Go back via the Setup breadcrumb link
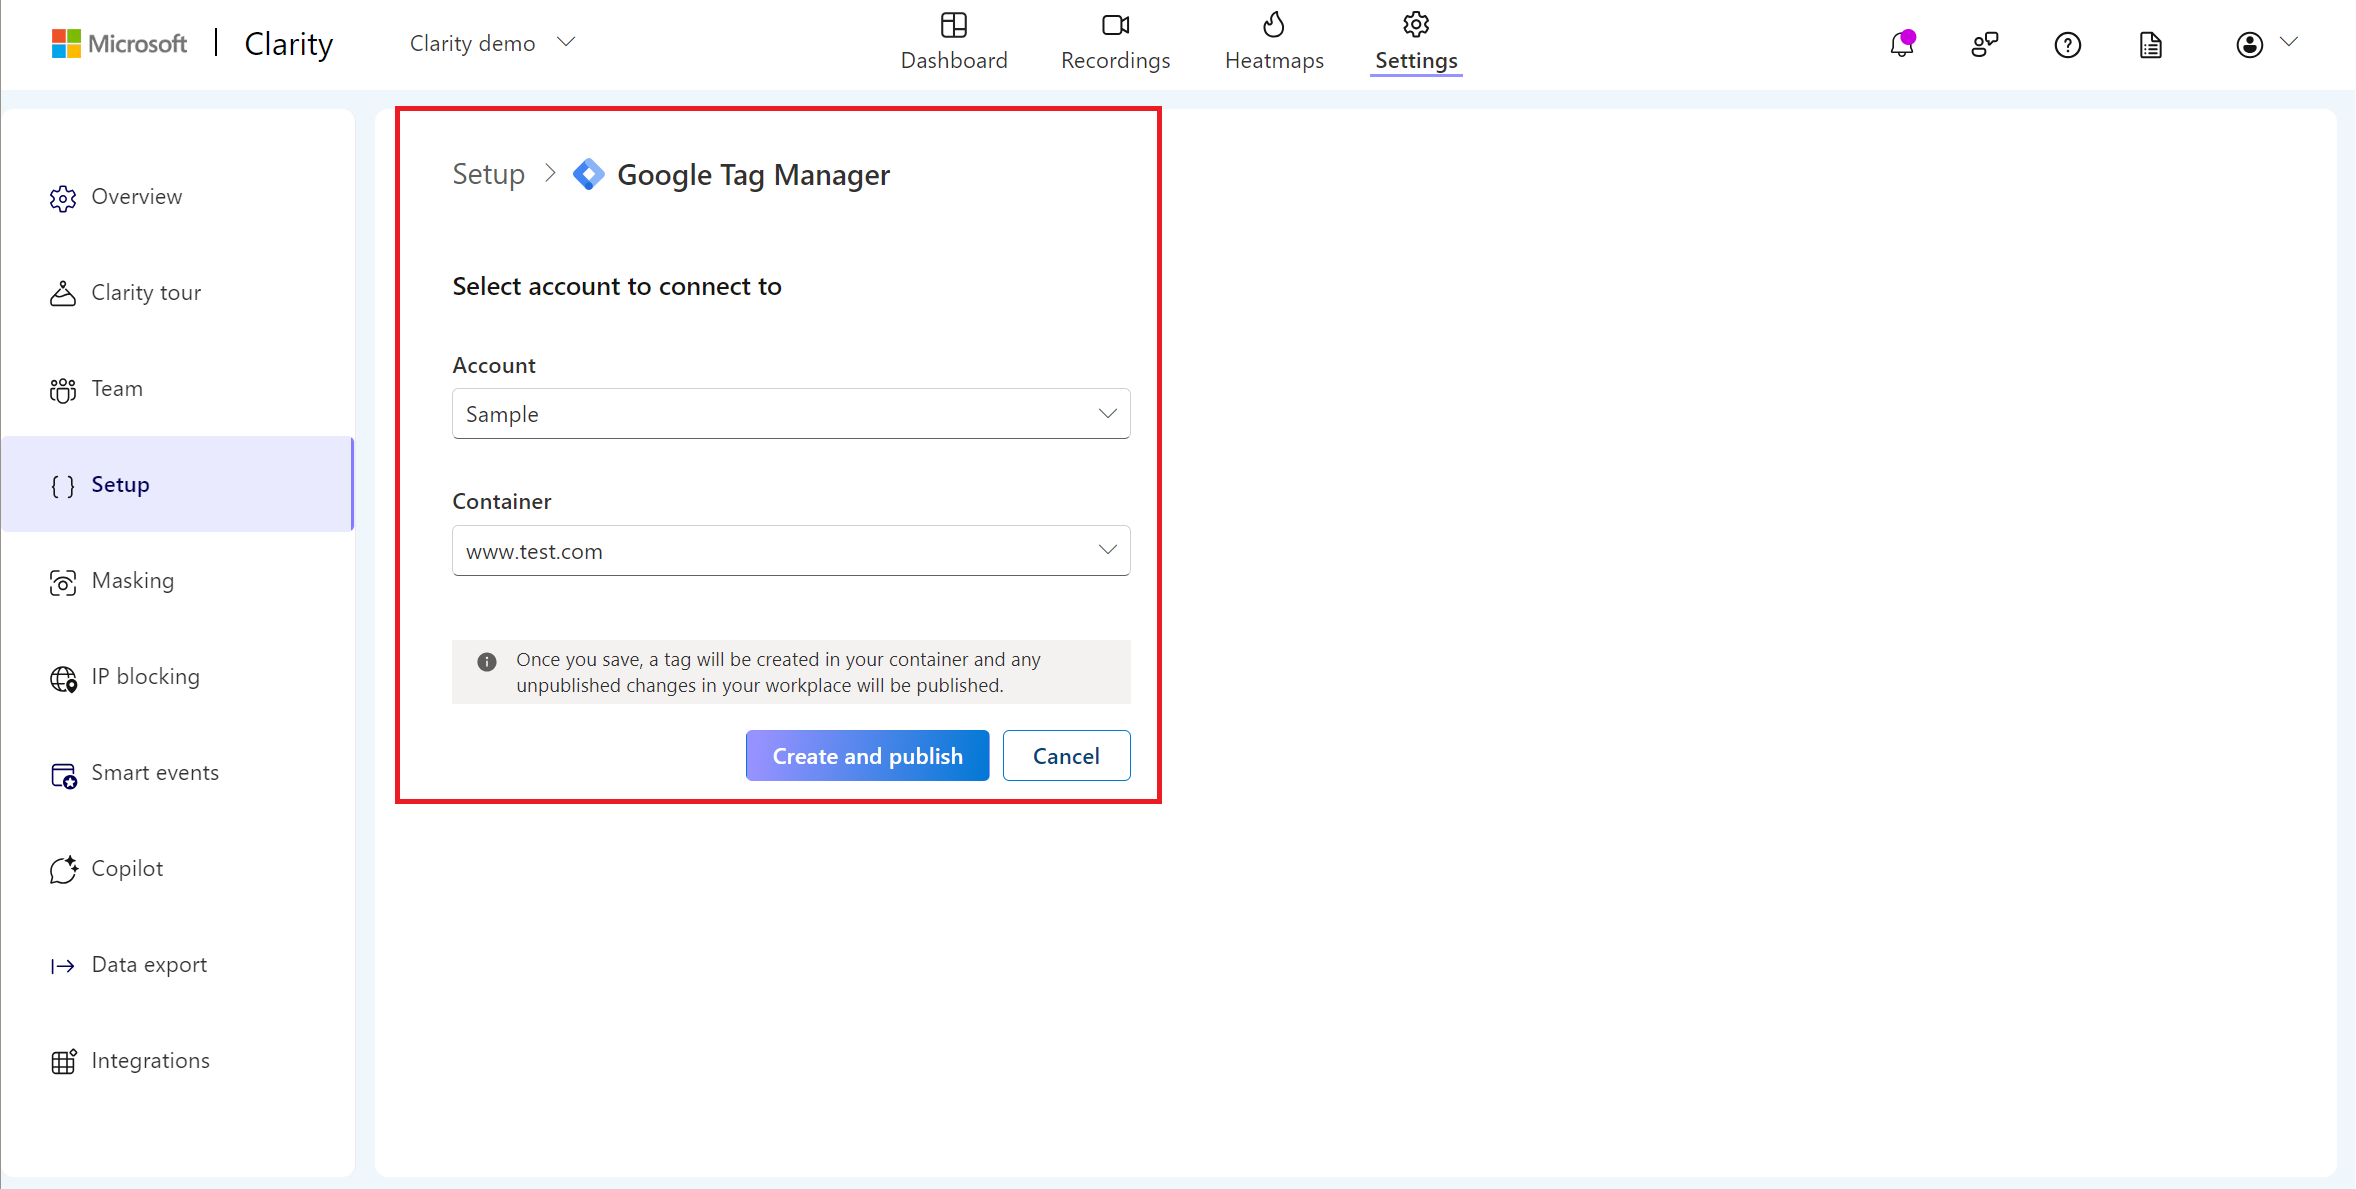2356x1189 pixels. pos(489,173)
